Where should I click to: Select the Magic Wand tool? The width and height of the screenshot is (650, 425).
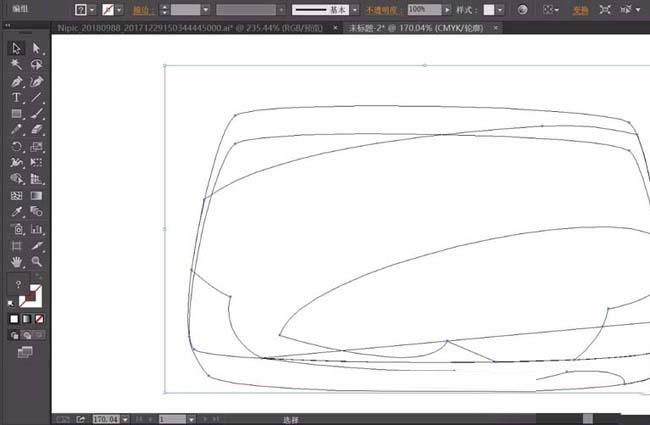pos(17,64)
